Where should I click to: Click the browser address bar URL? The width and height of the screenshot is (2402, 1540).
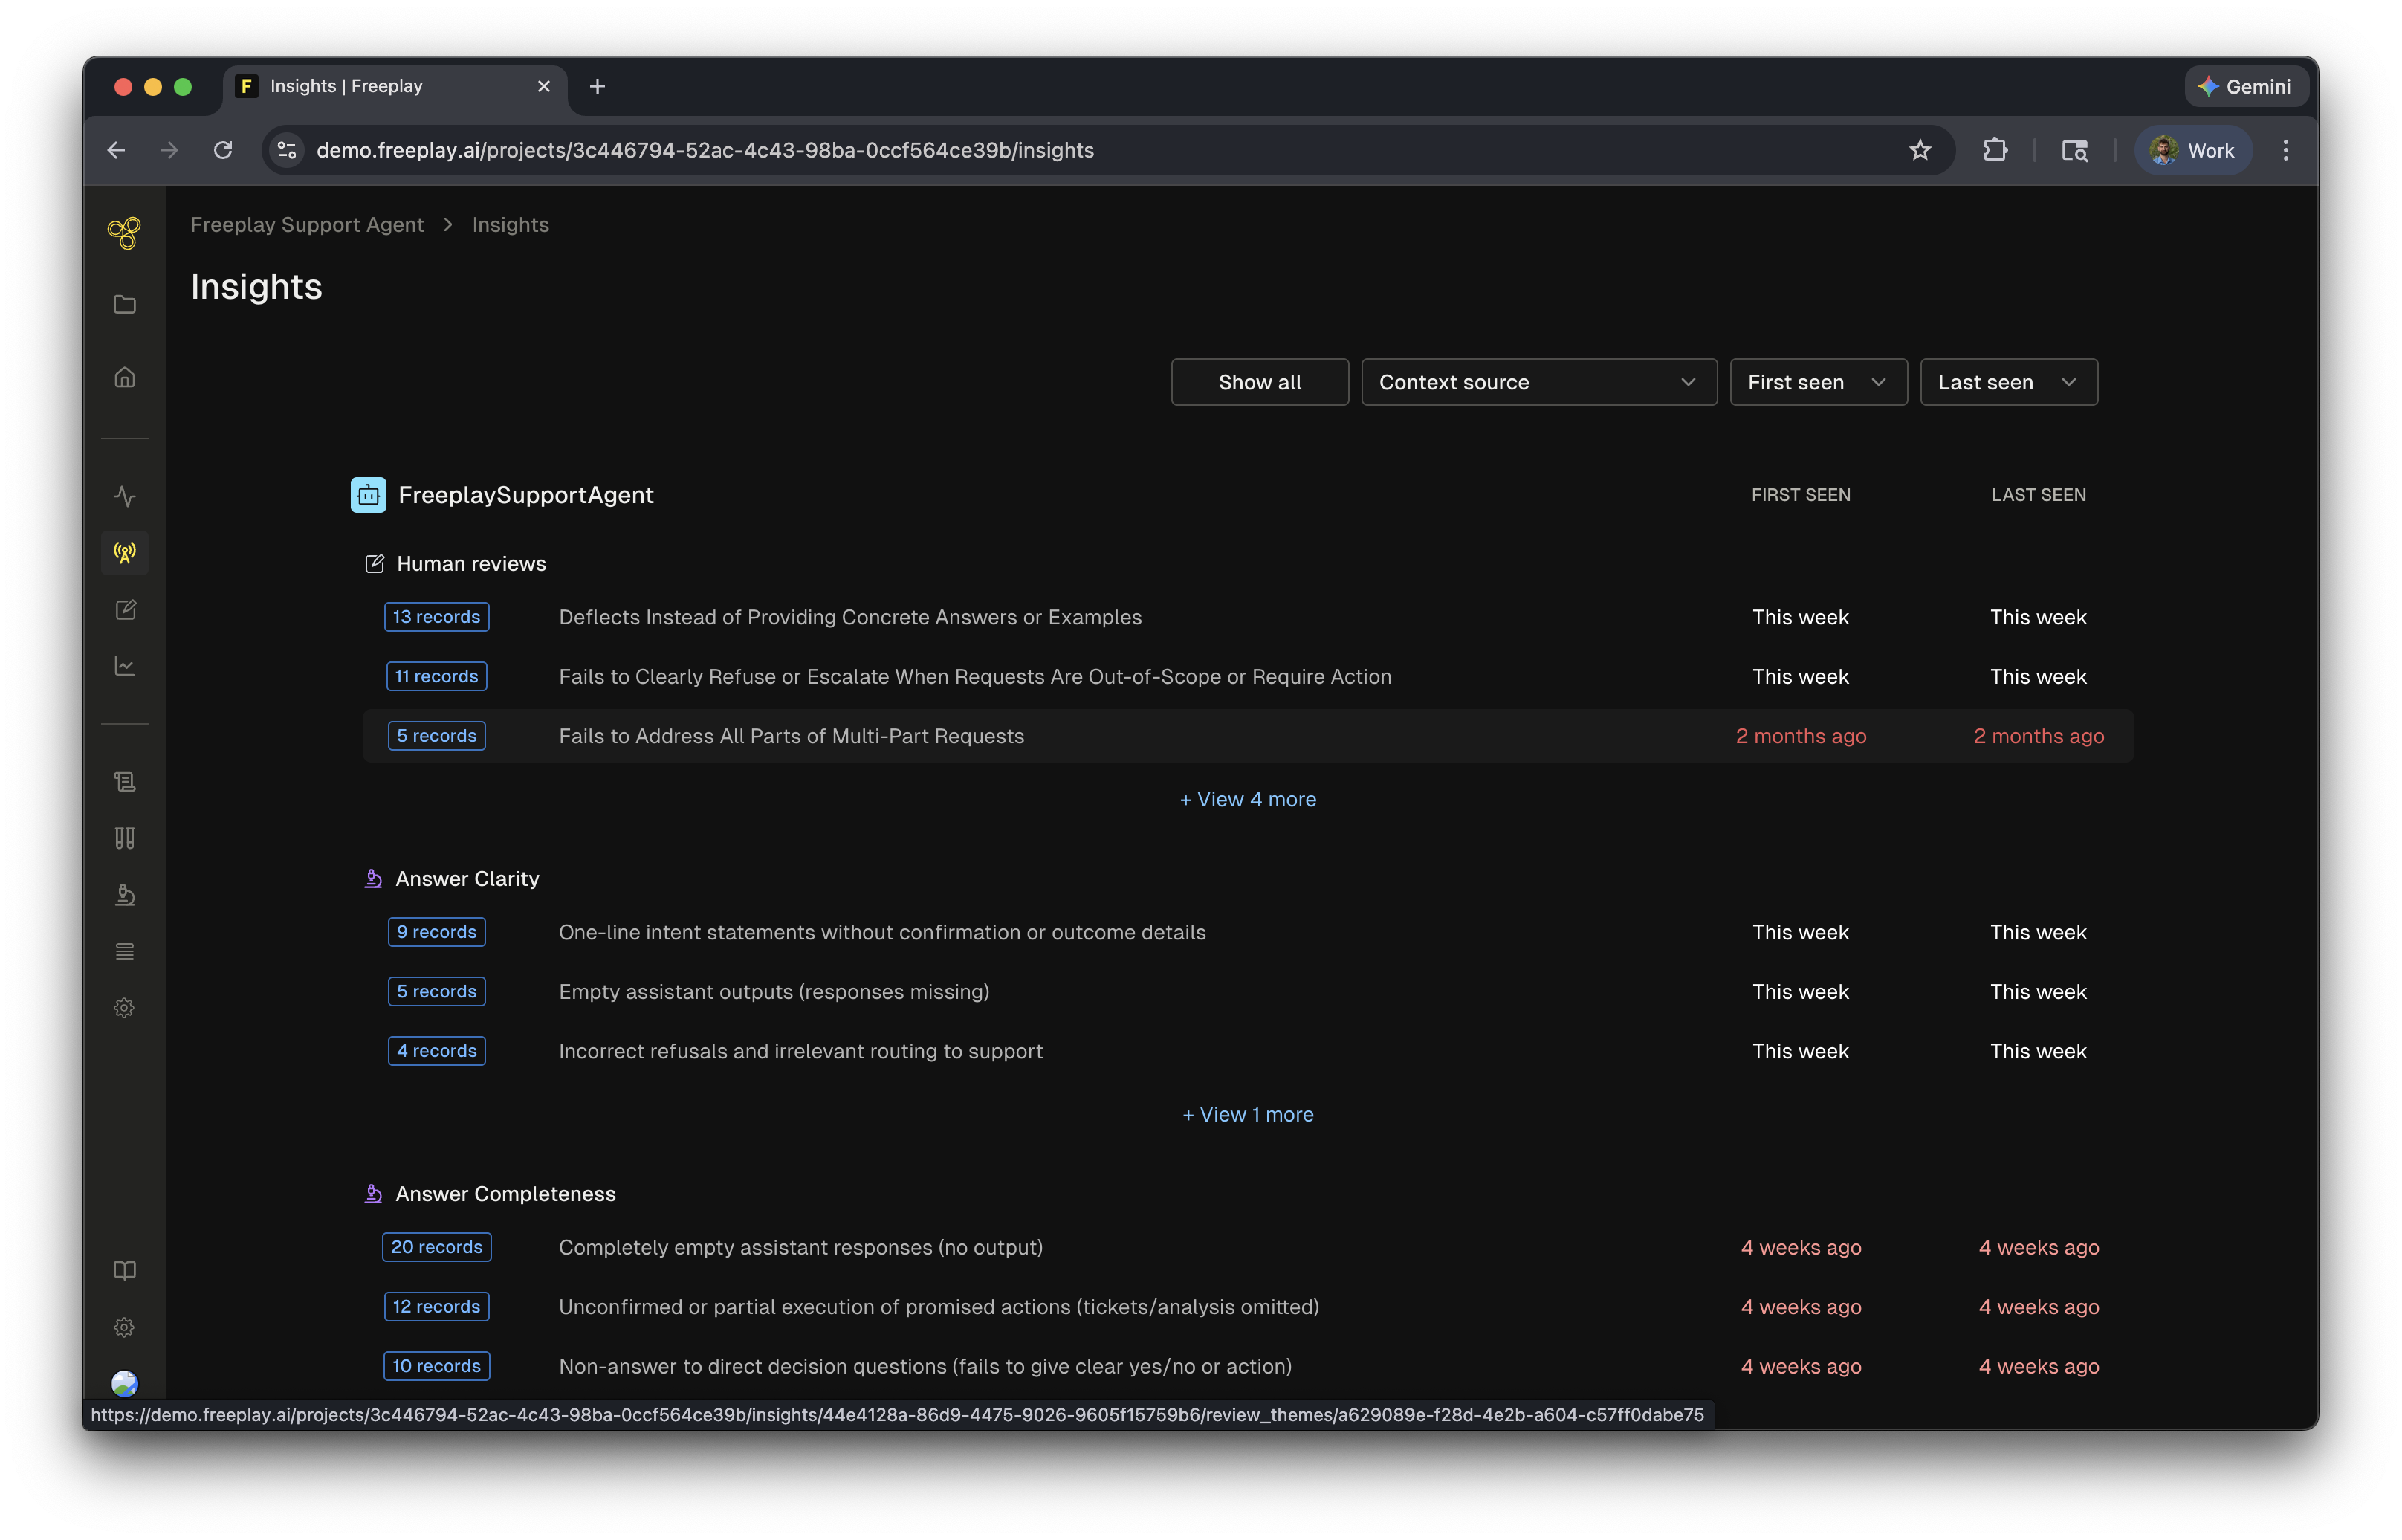tap(703, 150)
